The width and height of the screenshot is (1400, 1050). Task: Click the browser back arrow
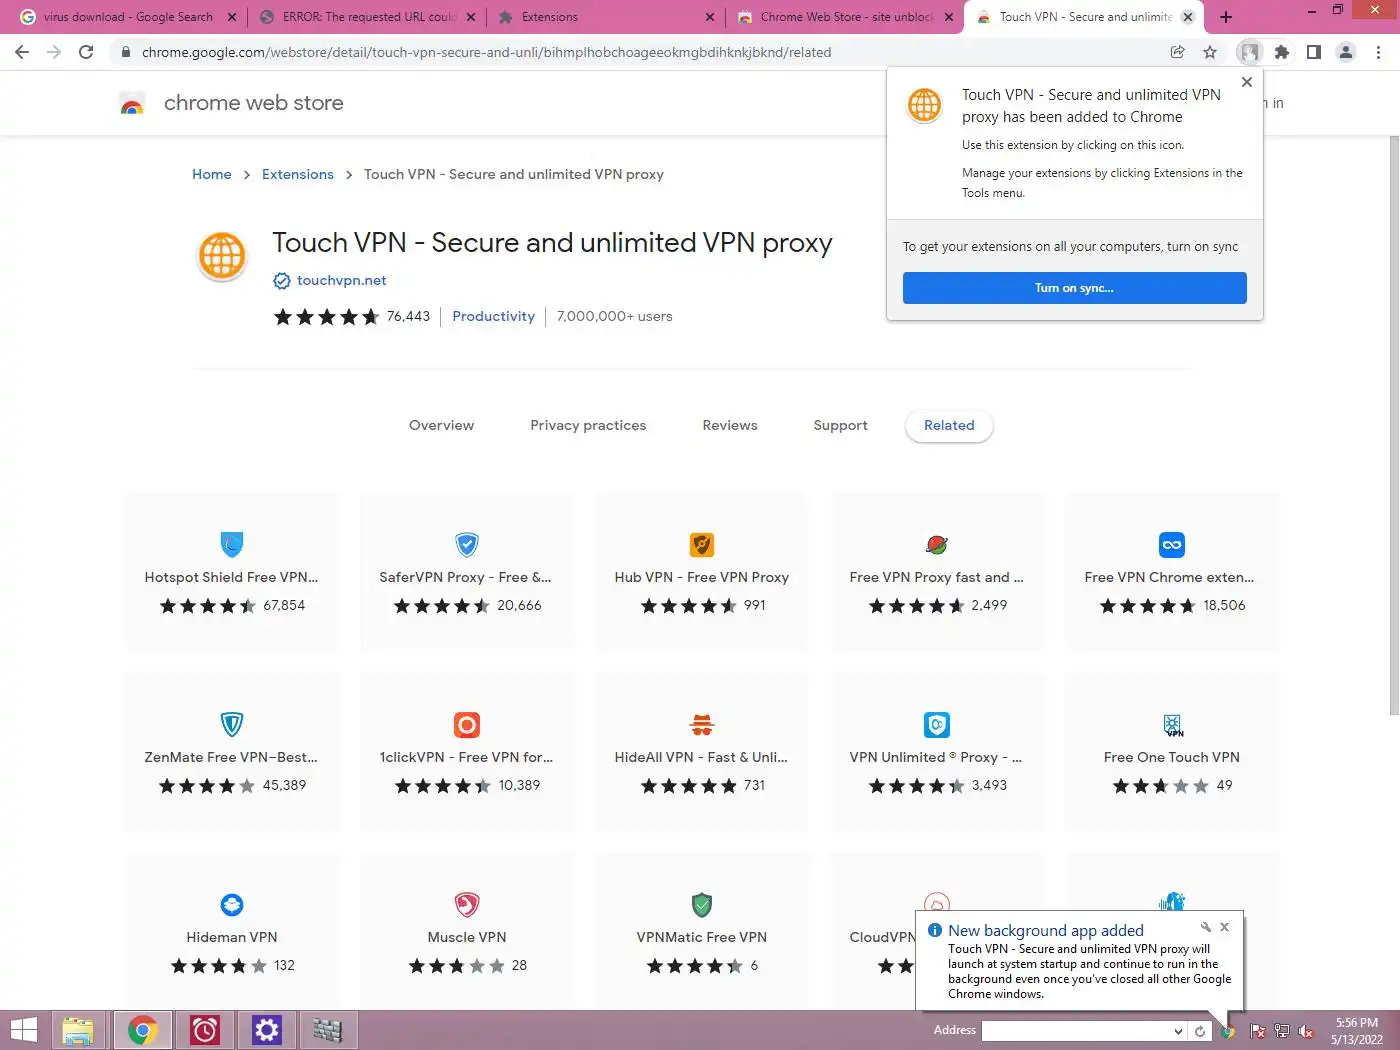coord(22,52)
